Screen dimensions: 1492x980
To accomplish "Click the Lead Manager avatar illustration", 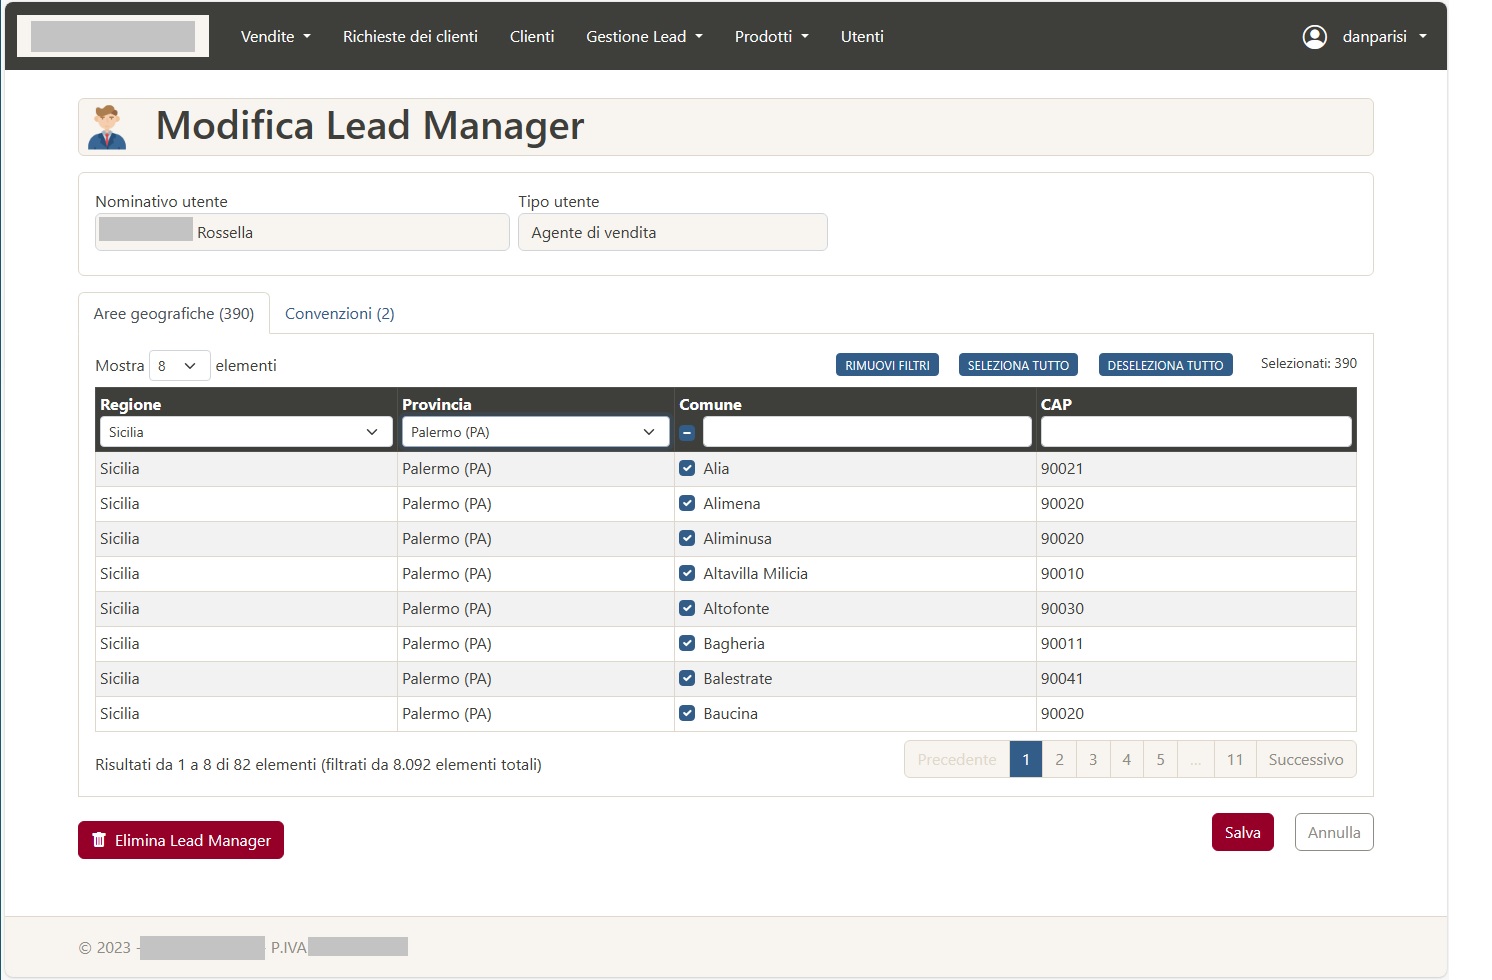I will 107,127.
